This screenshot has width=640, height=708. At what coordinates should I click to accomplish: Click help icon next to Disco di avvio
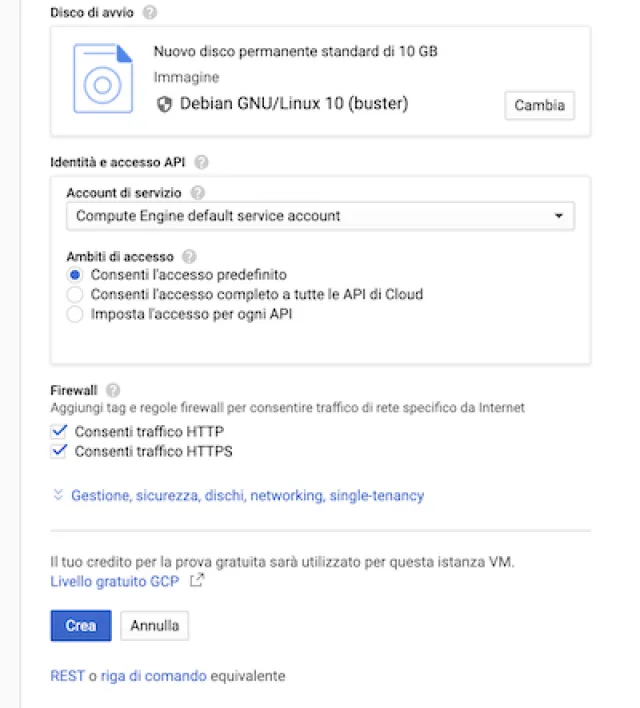coord(150,12)
